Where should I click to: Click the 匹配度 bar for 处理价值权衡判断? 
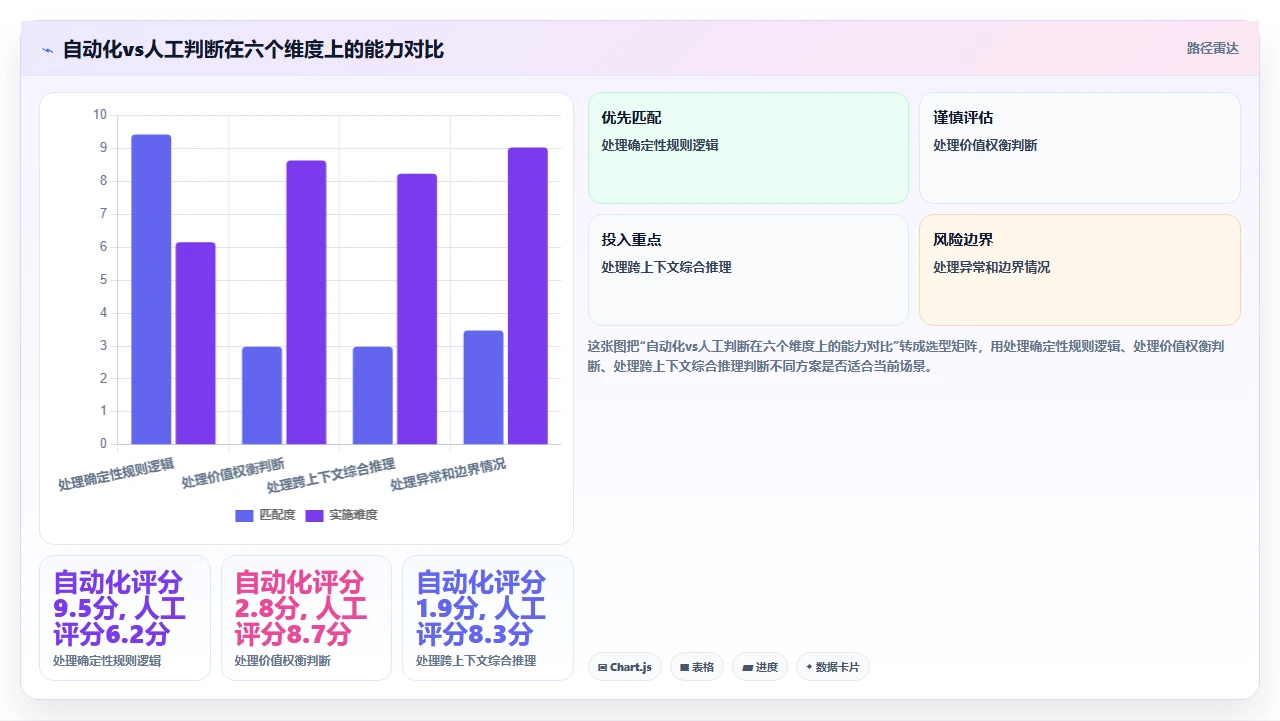[x=262, y=395]
